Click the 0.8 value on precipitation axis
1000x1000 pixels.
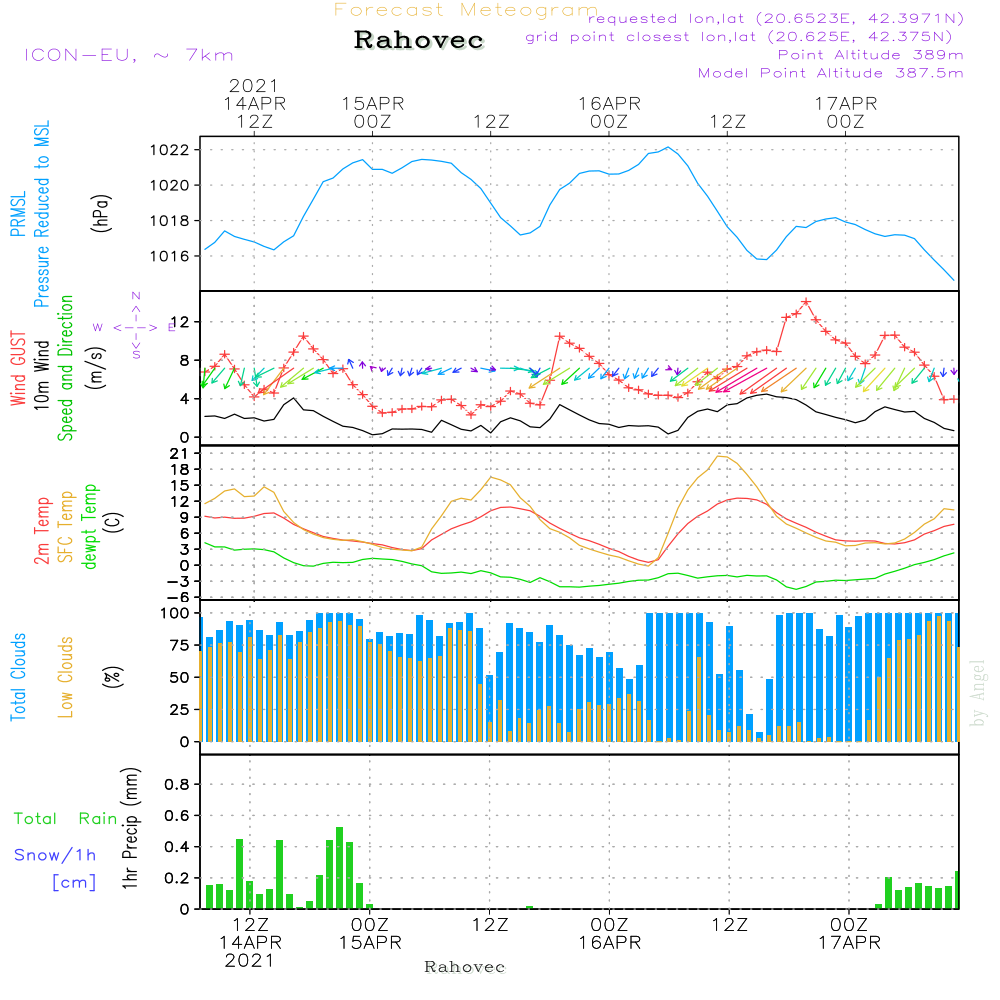pyautogui.click(x=177, y=784)
